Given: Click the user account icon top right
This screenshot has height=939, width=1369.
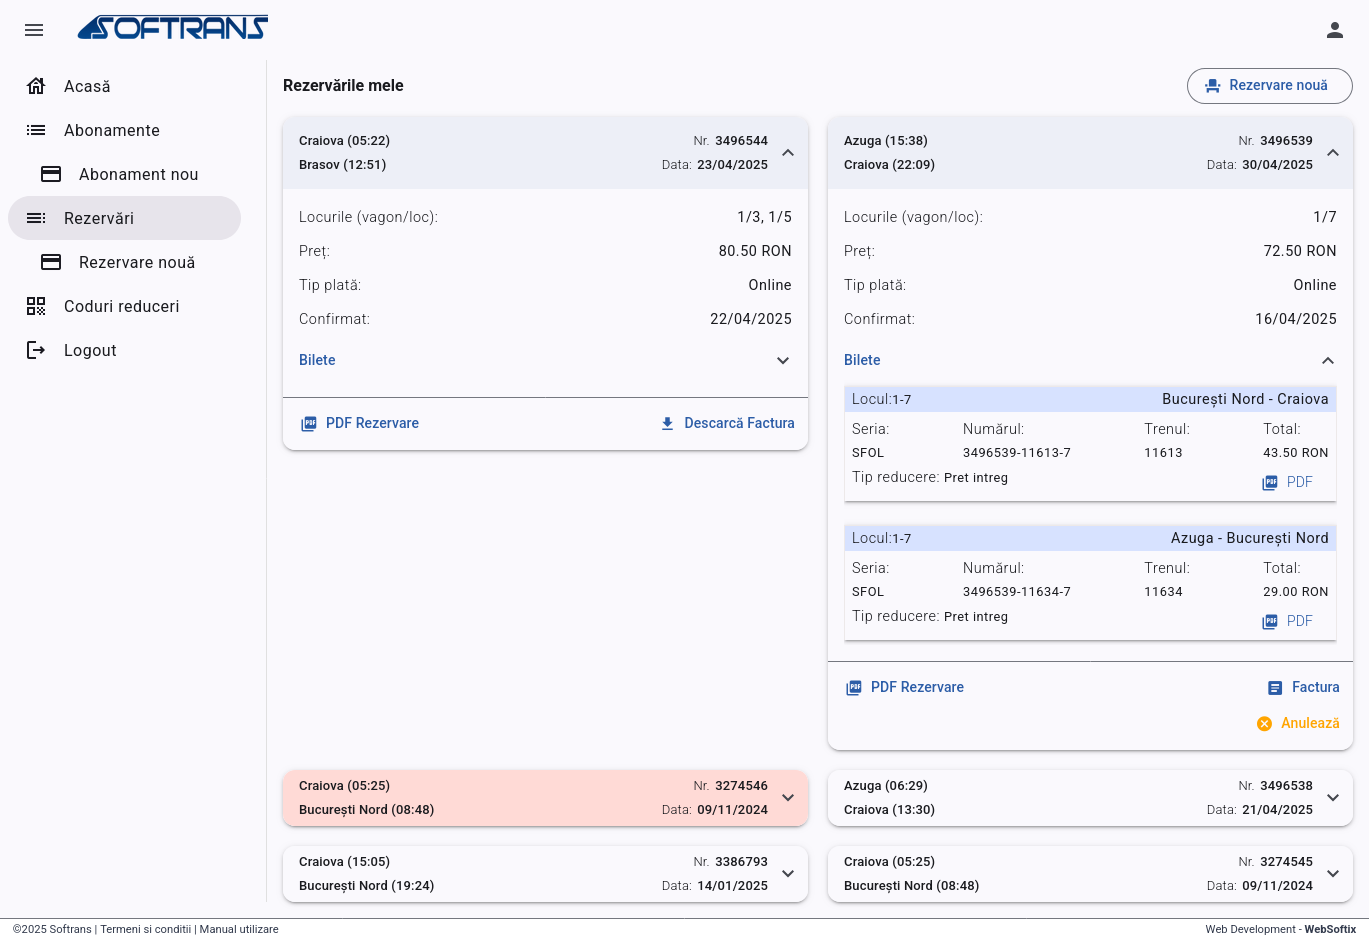Looking at the screenshot, I should point(1335,30).
